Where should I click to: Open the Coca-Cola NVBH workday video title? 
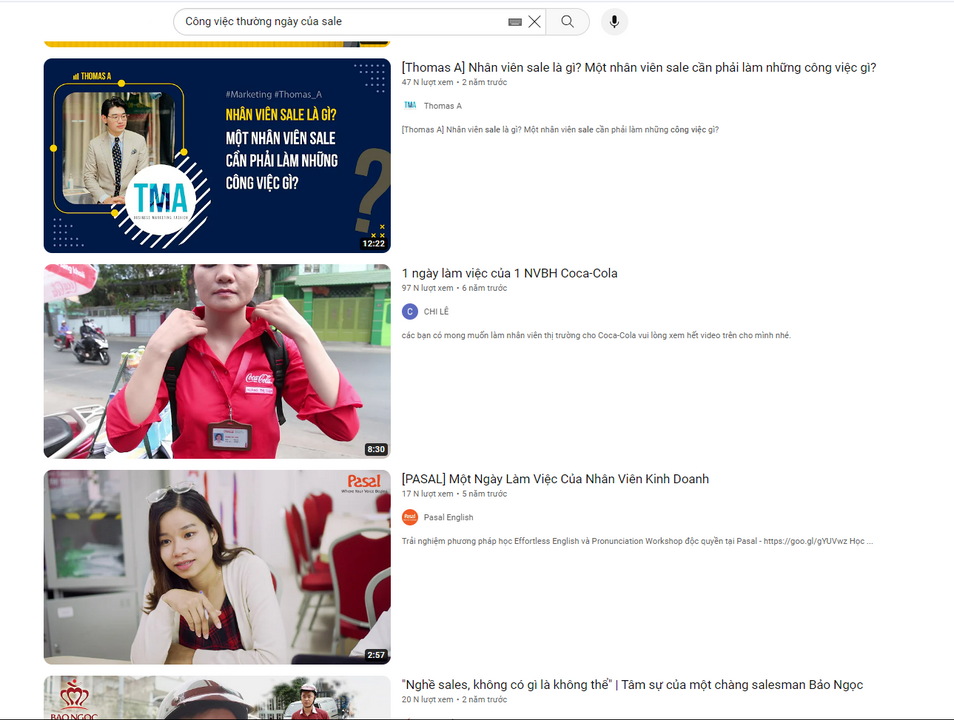point(509,272)
